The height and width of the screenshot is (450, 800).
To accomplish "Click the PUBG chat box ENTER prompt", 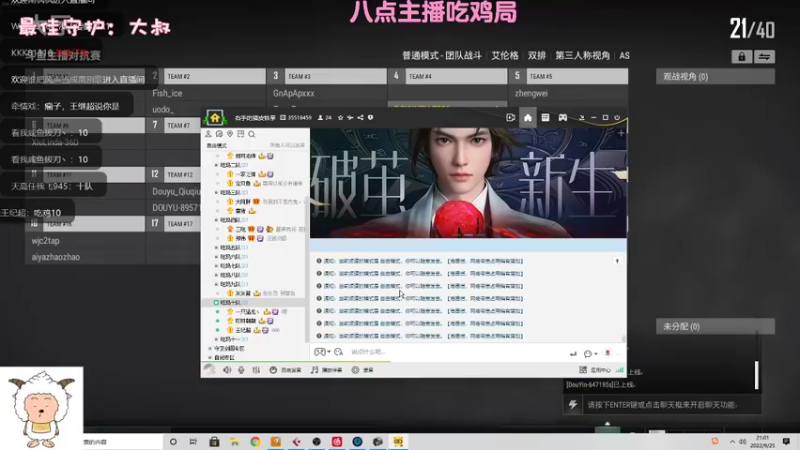I will click(662, 405).
